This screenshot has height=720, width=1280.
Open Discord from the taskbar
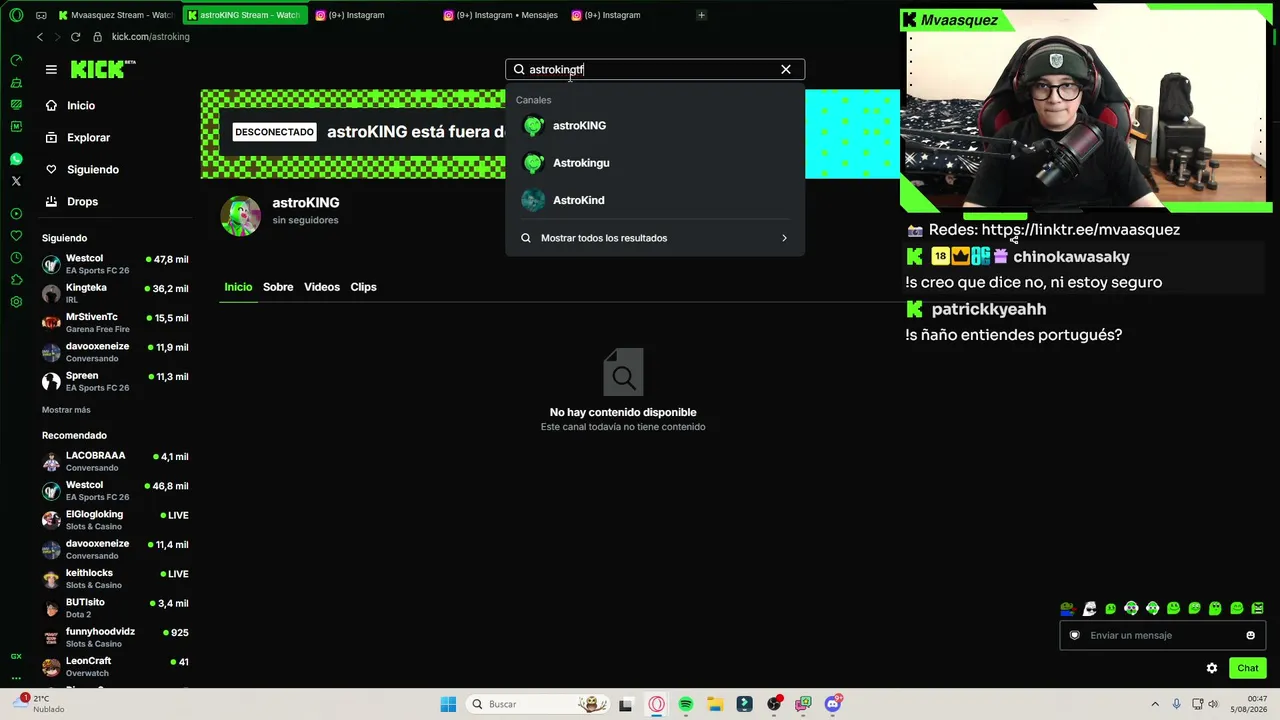(x=833, y=704)
